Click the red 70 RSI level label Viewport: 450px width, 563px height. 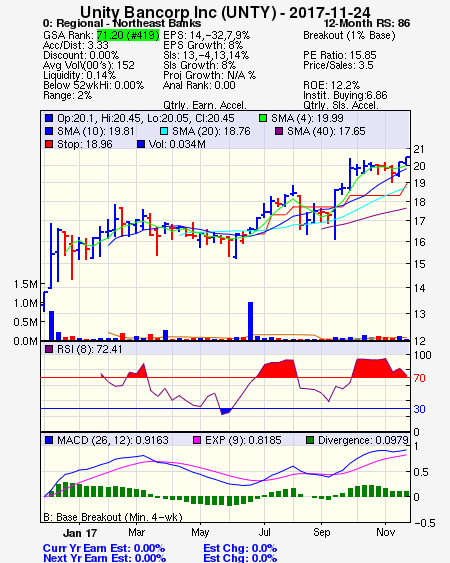tap(419, 378)
